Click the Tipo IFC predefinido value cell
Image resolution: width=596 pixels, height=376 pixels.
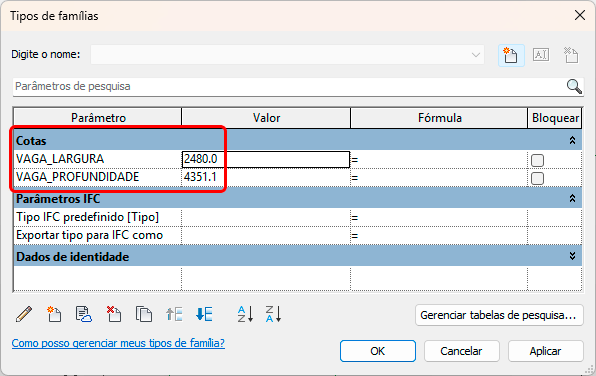pyautogui.click(x=266, y=217)
